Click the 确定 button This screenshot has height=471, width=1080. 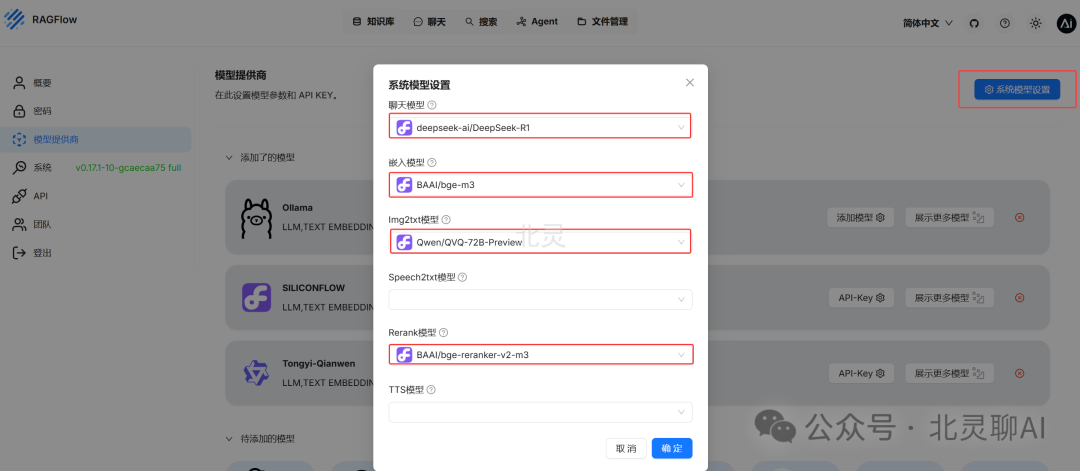pyautogui.click(x=672, y=448)
